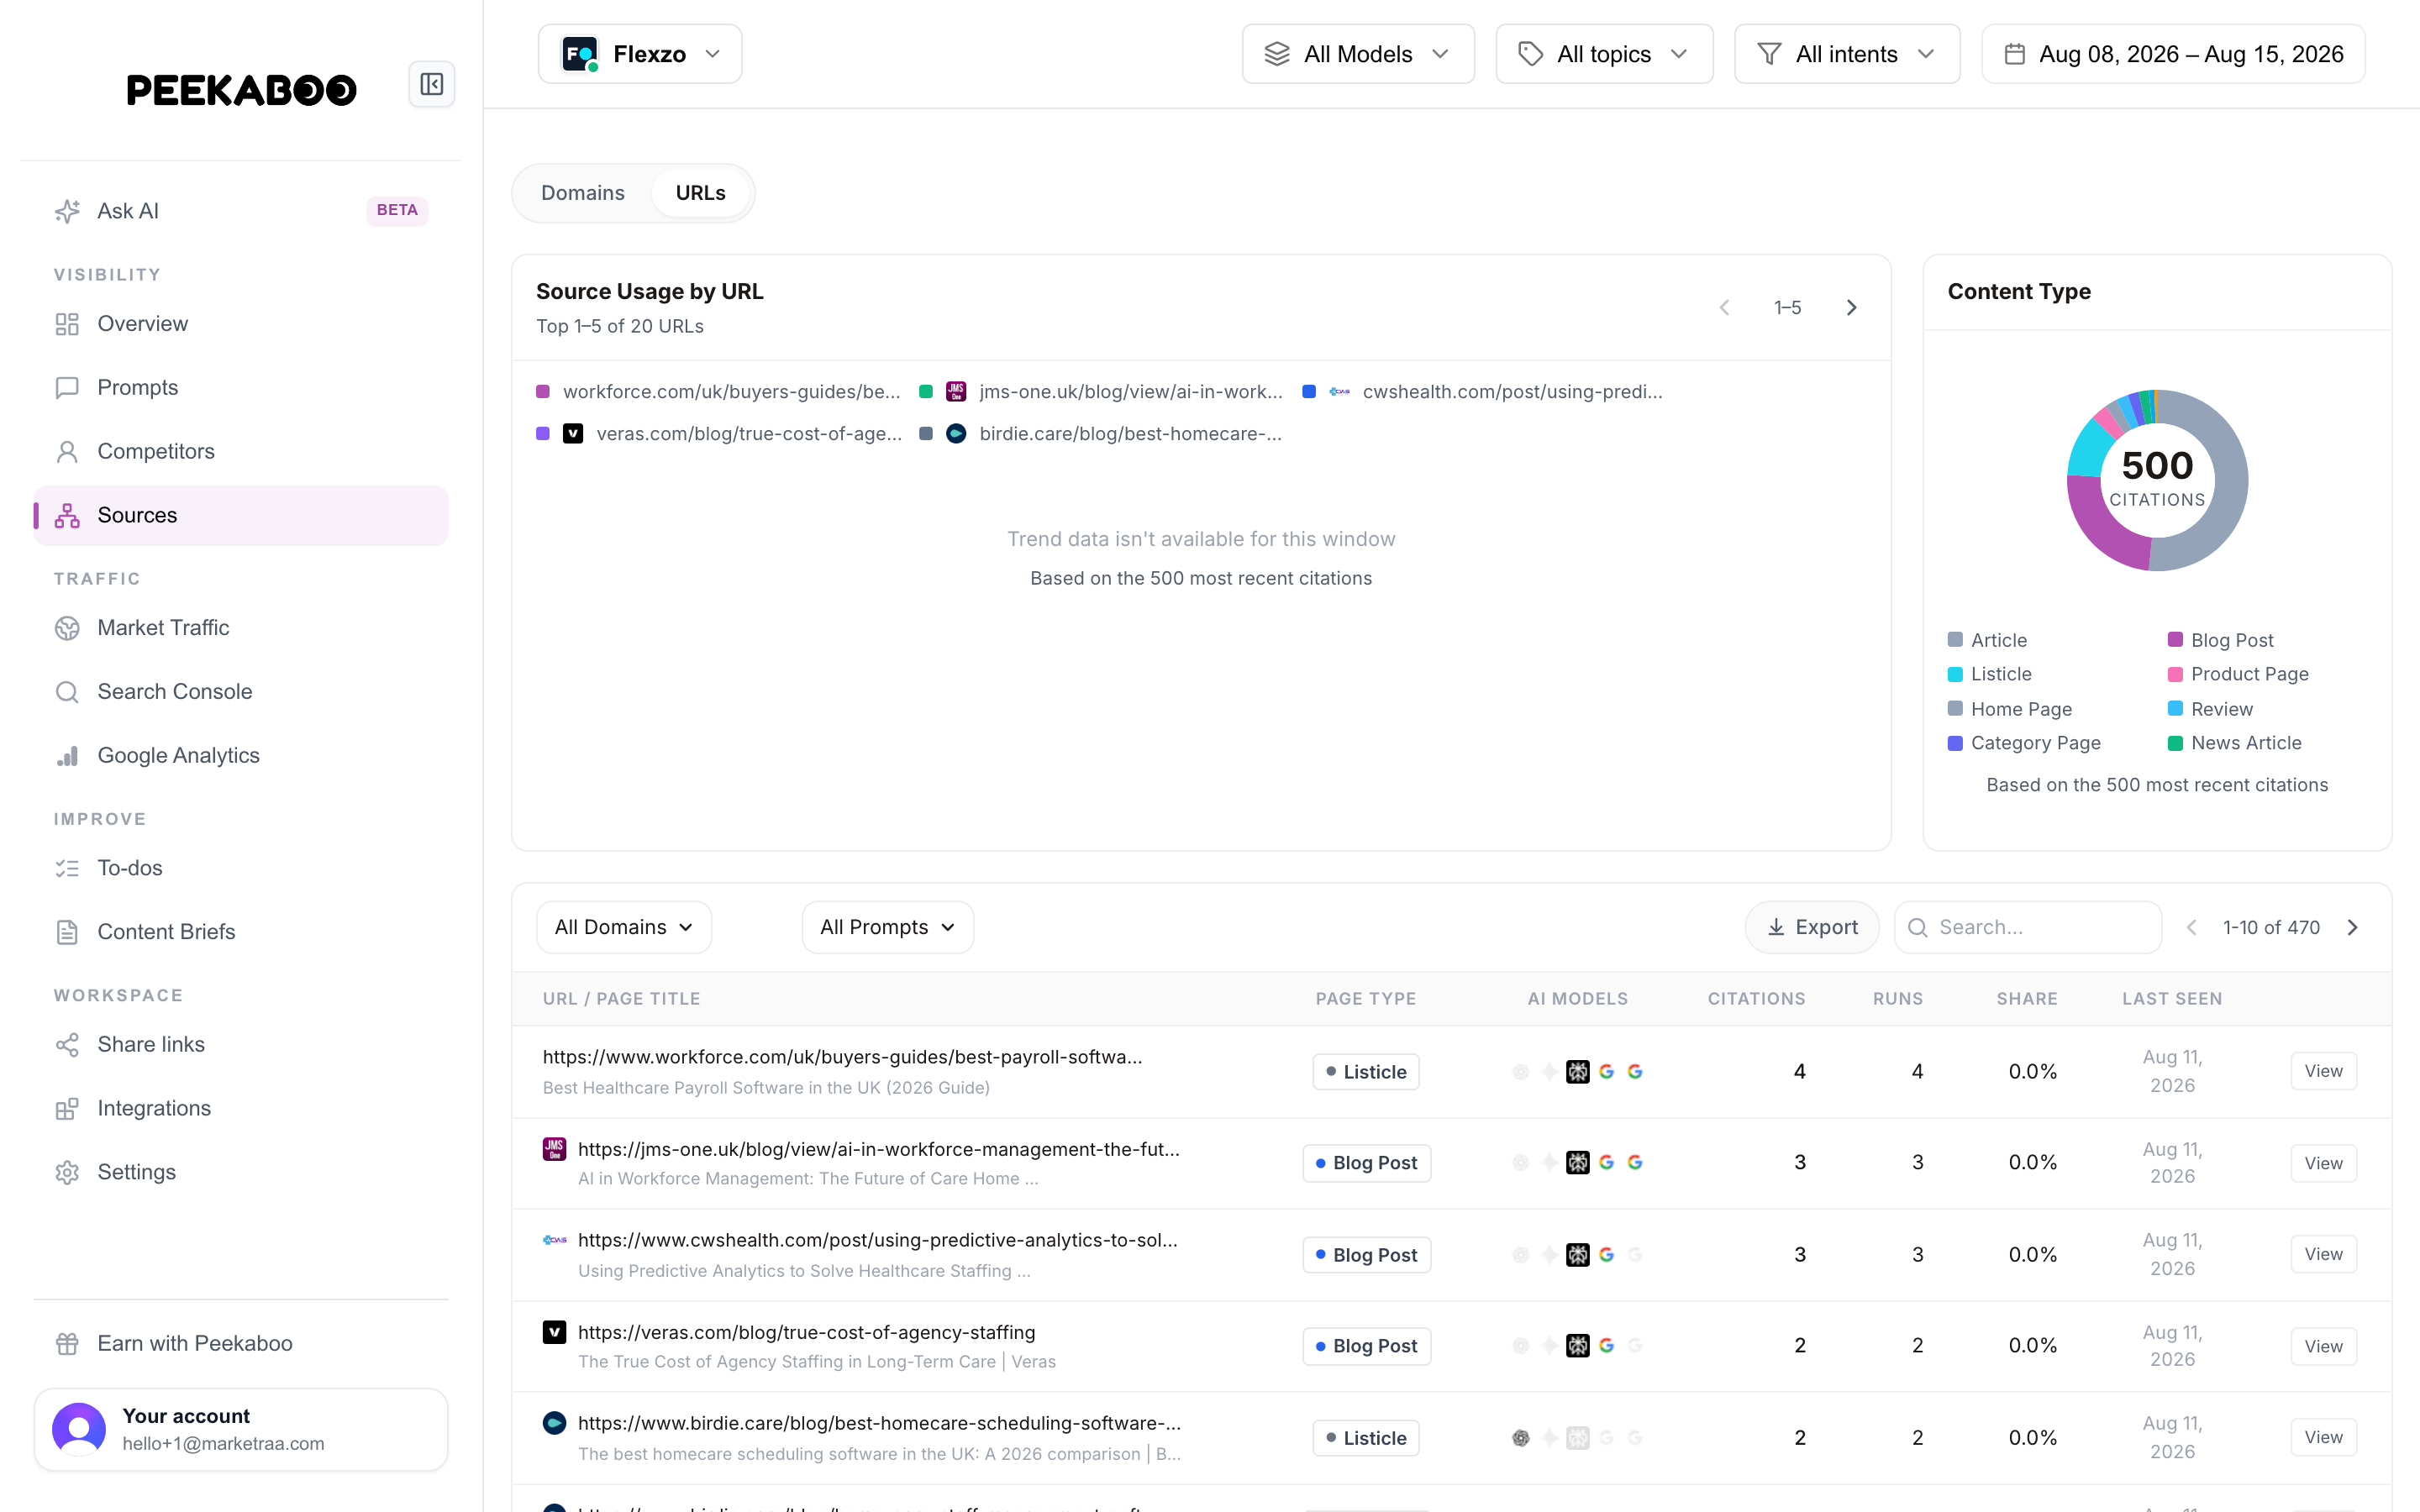Click View for the jms-one.uk row
2420x1512 pixels.
[2323, 1163]
